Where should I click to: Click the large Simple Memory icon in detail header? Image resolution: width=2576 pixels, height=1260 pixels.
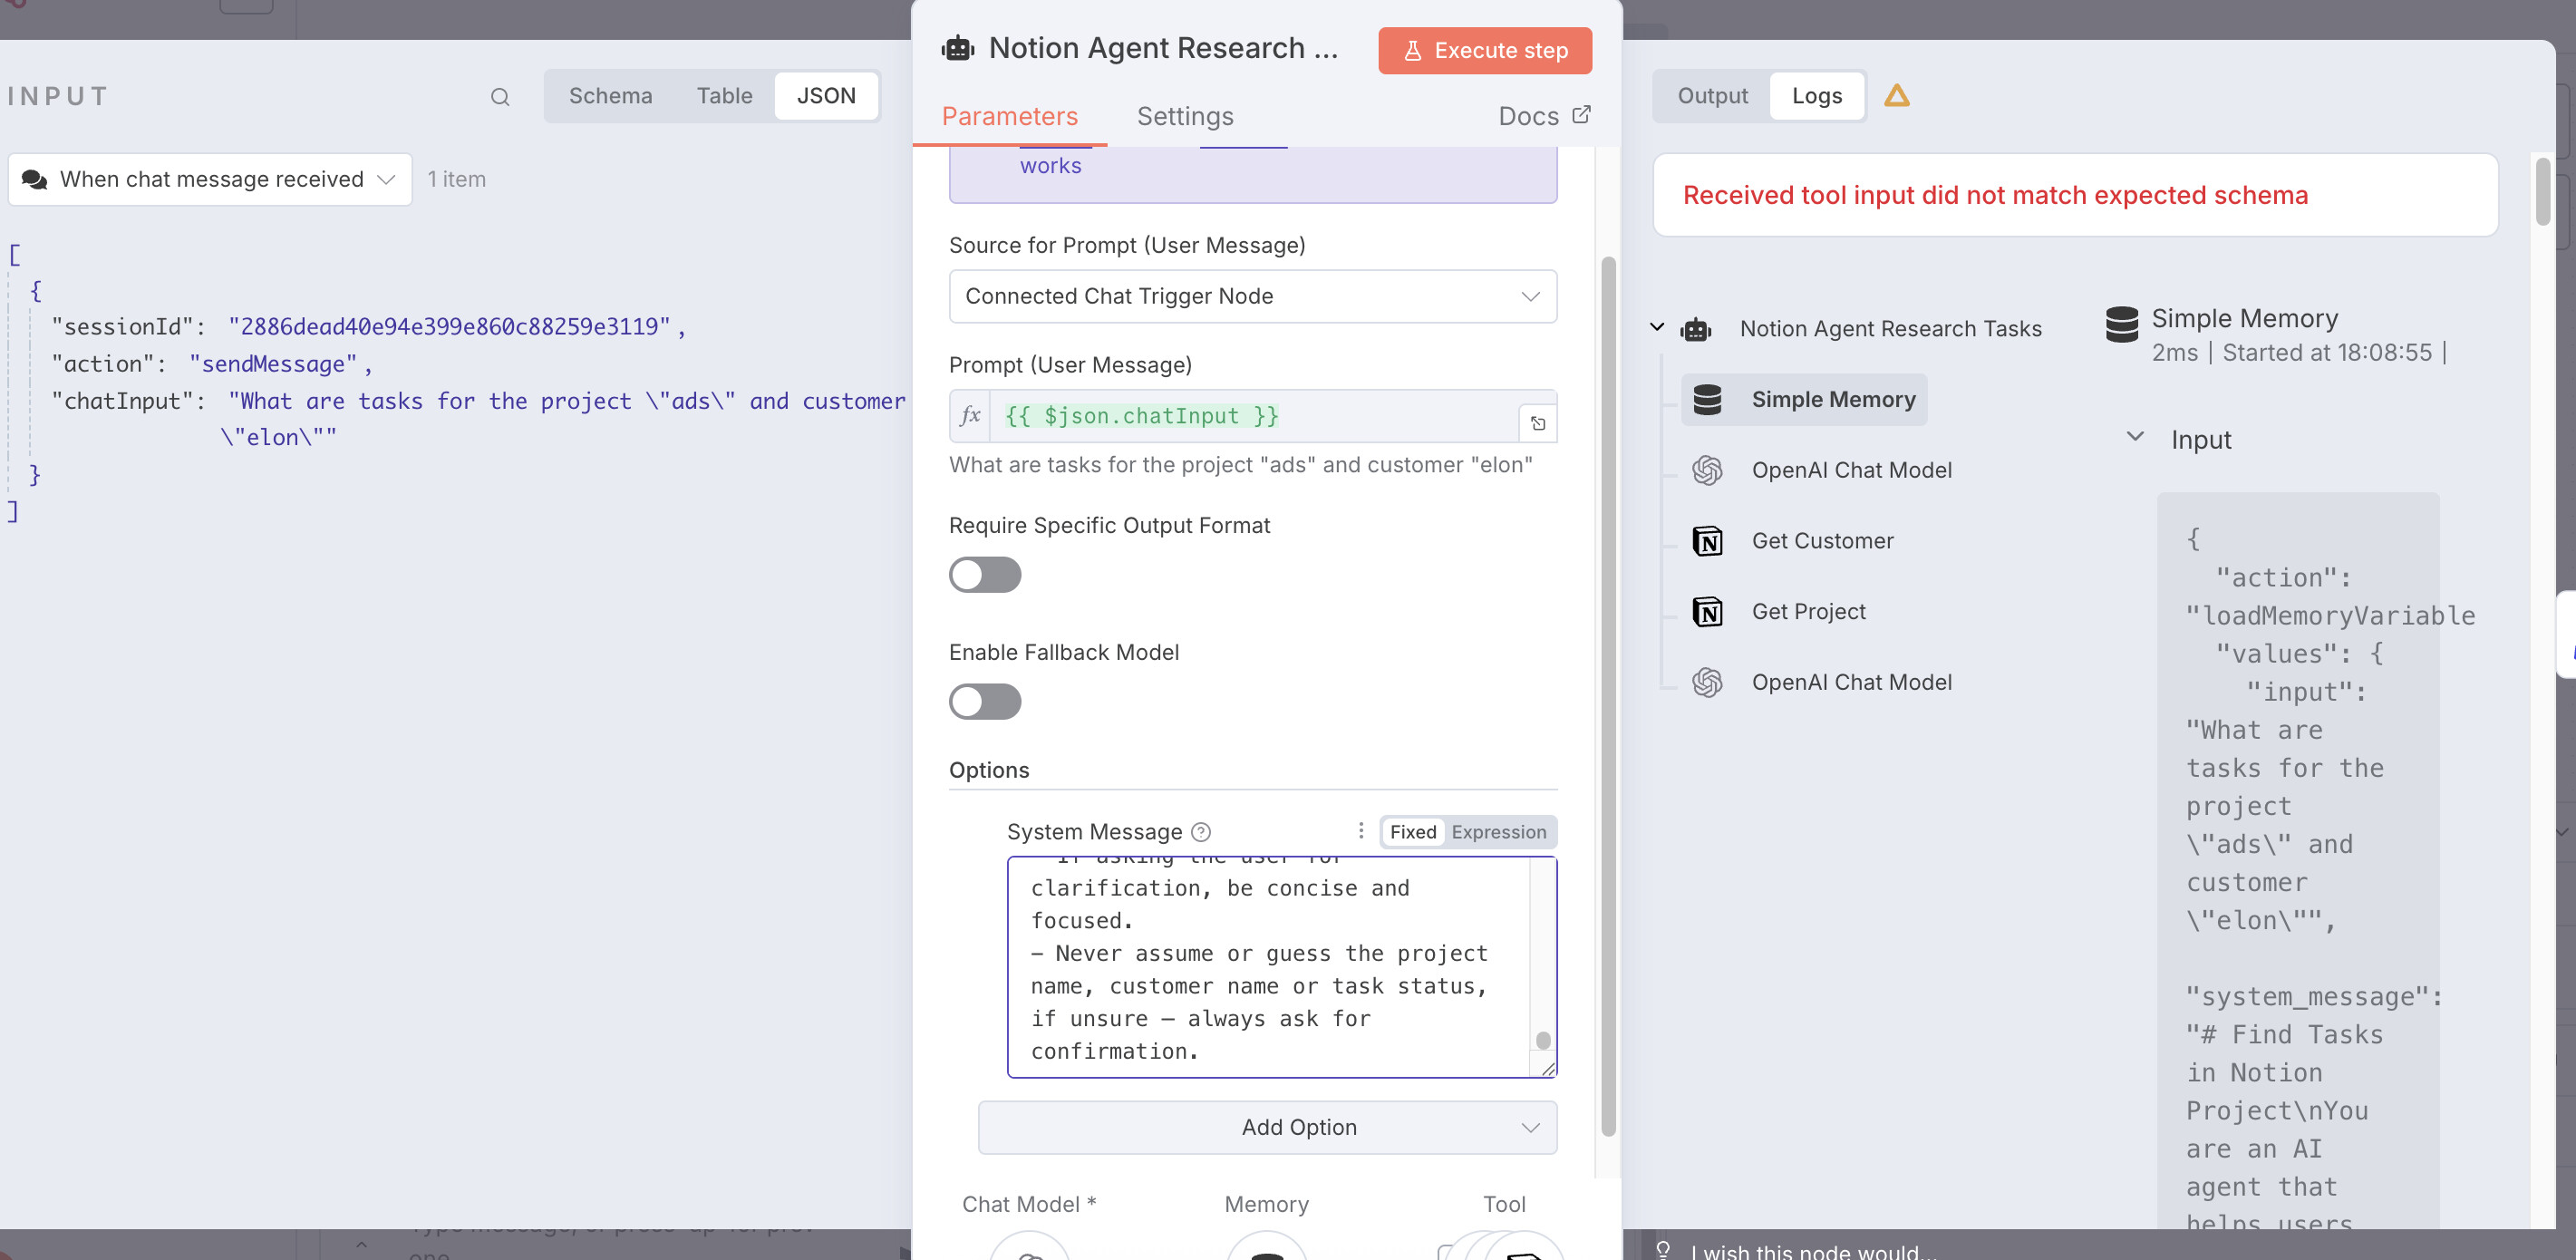(x=2121, y=325)
